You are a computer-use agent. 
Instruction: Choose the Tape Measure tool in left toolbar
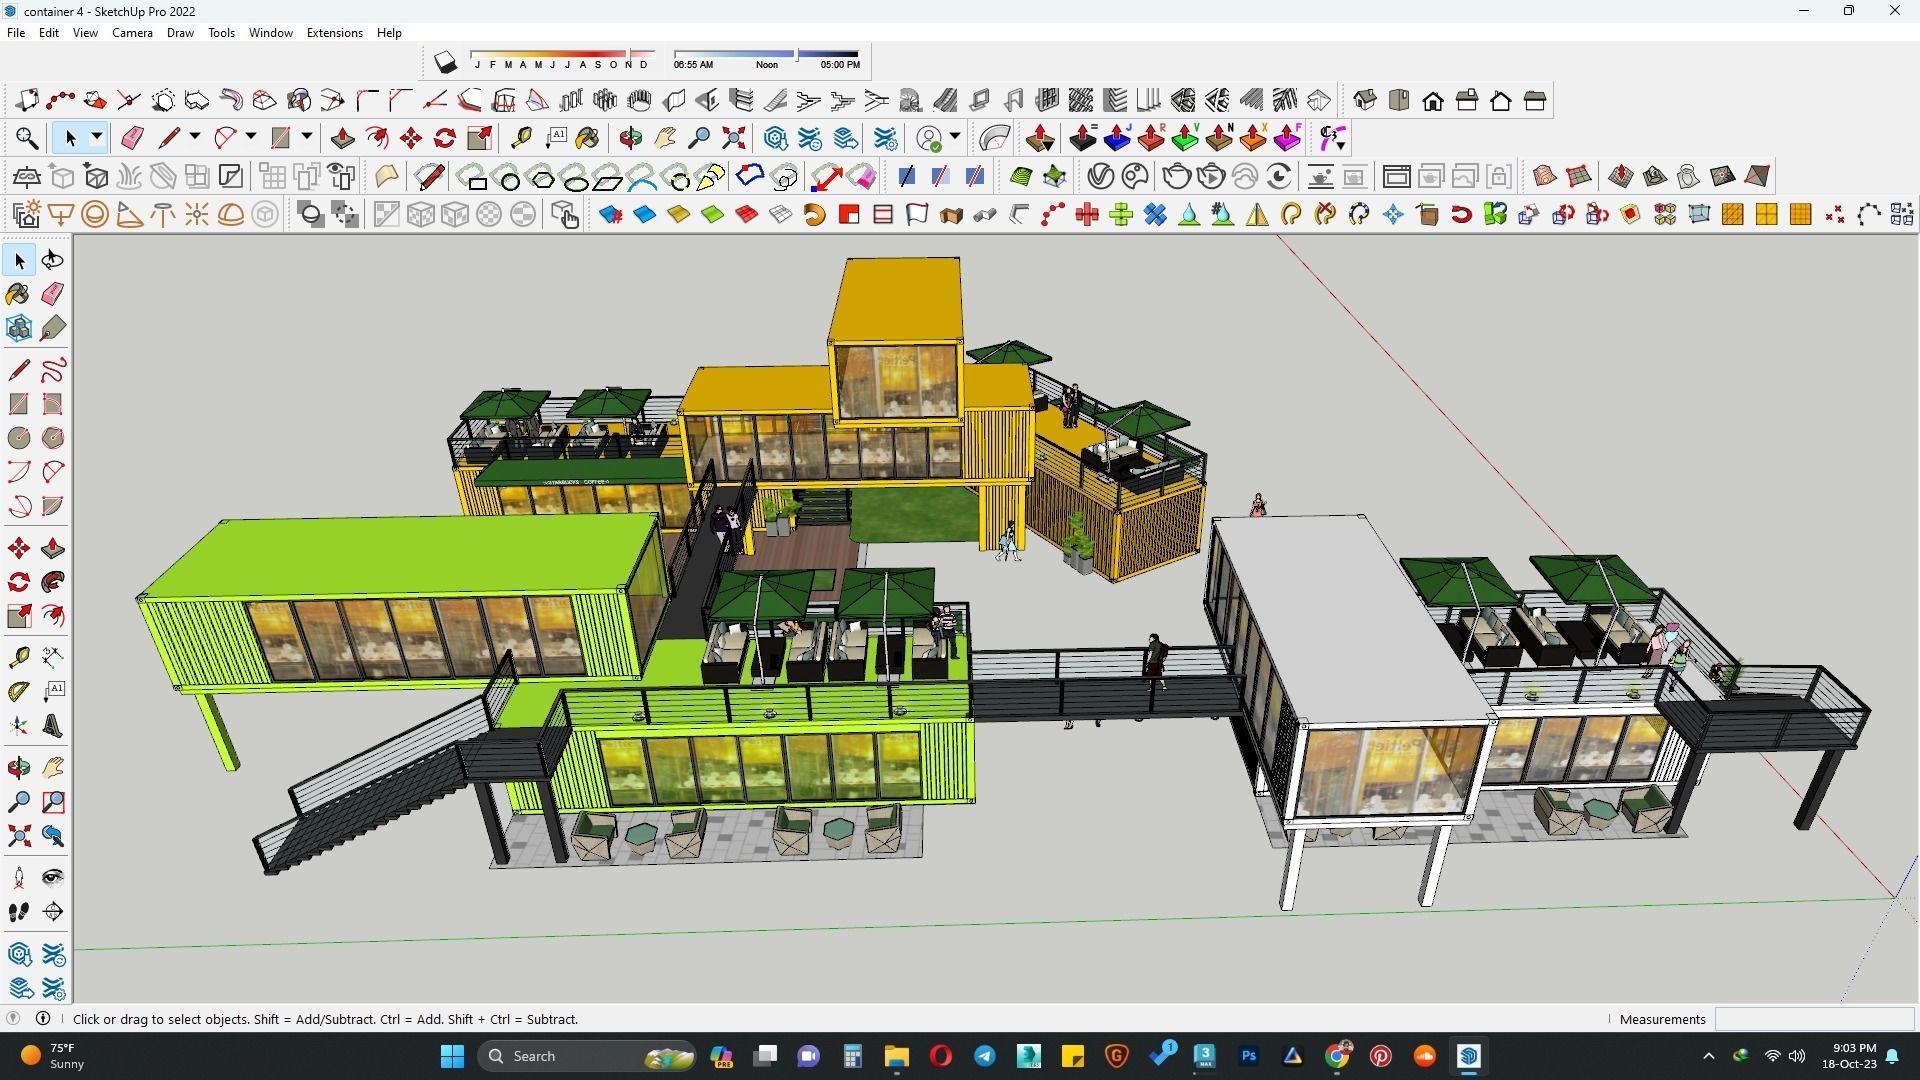coord(18,657)
